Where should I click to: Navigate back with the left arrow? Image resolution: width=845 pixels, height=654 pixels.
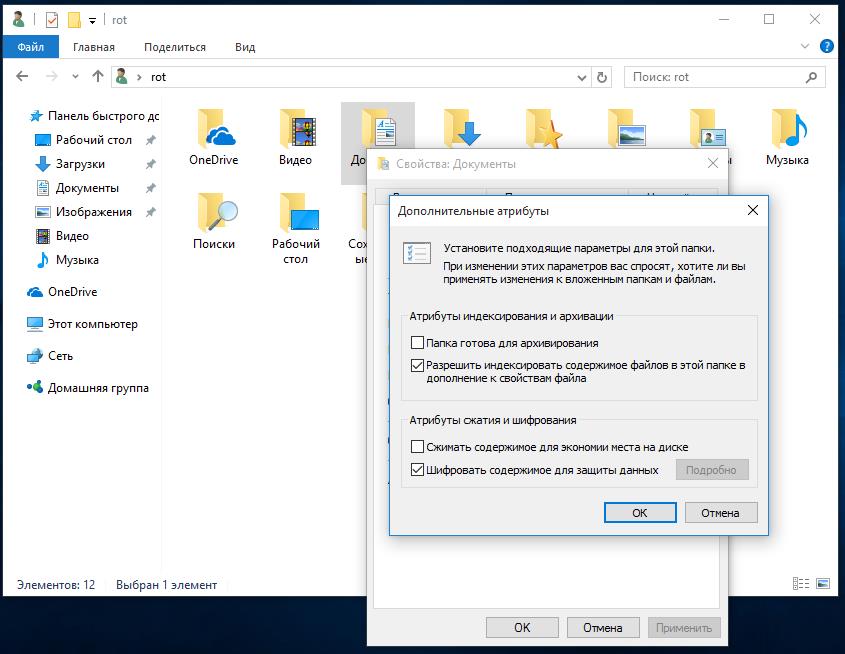click(22, 76)
